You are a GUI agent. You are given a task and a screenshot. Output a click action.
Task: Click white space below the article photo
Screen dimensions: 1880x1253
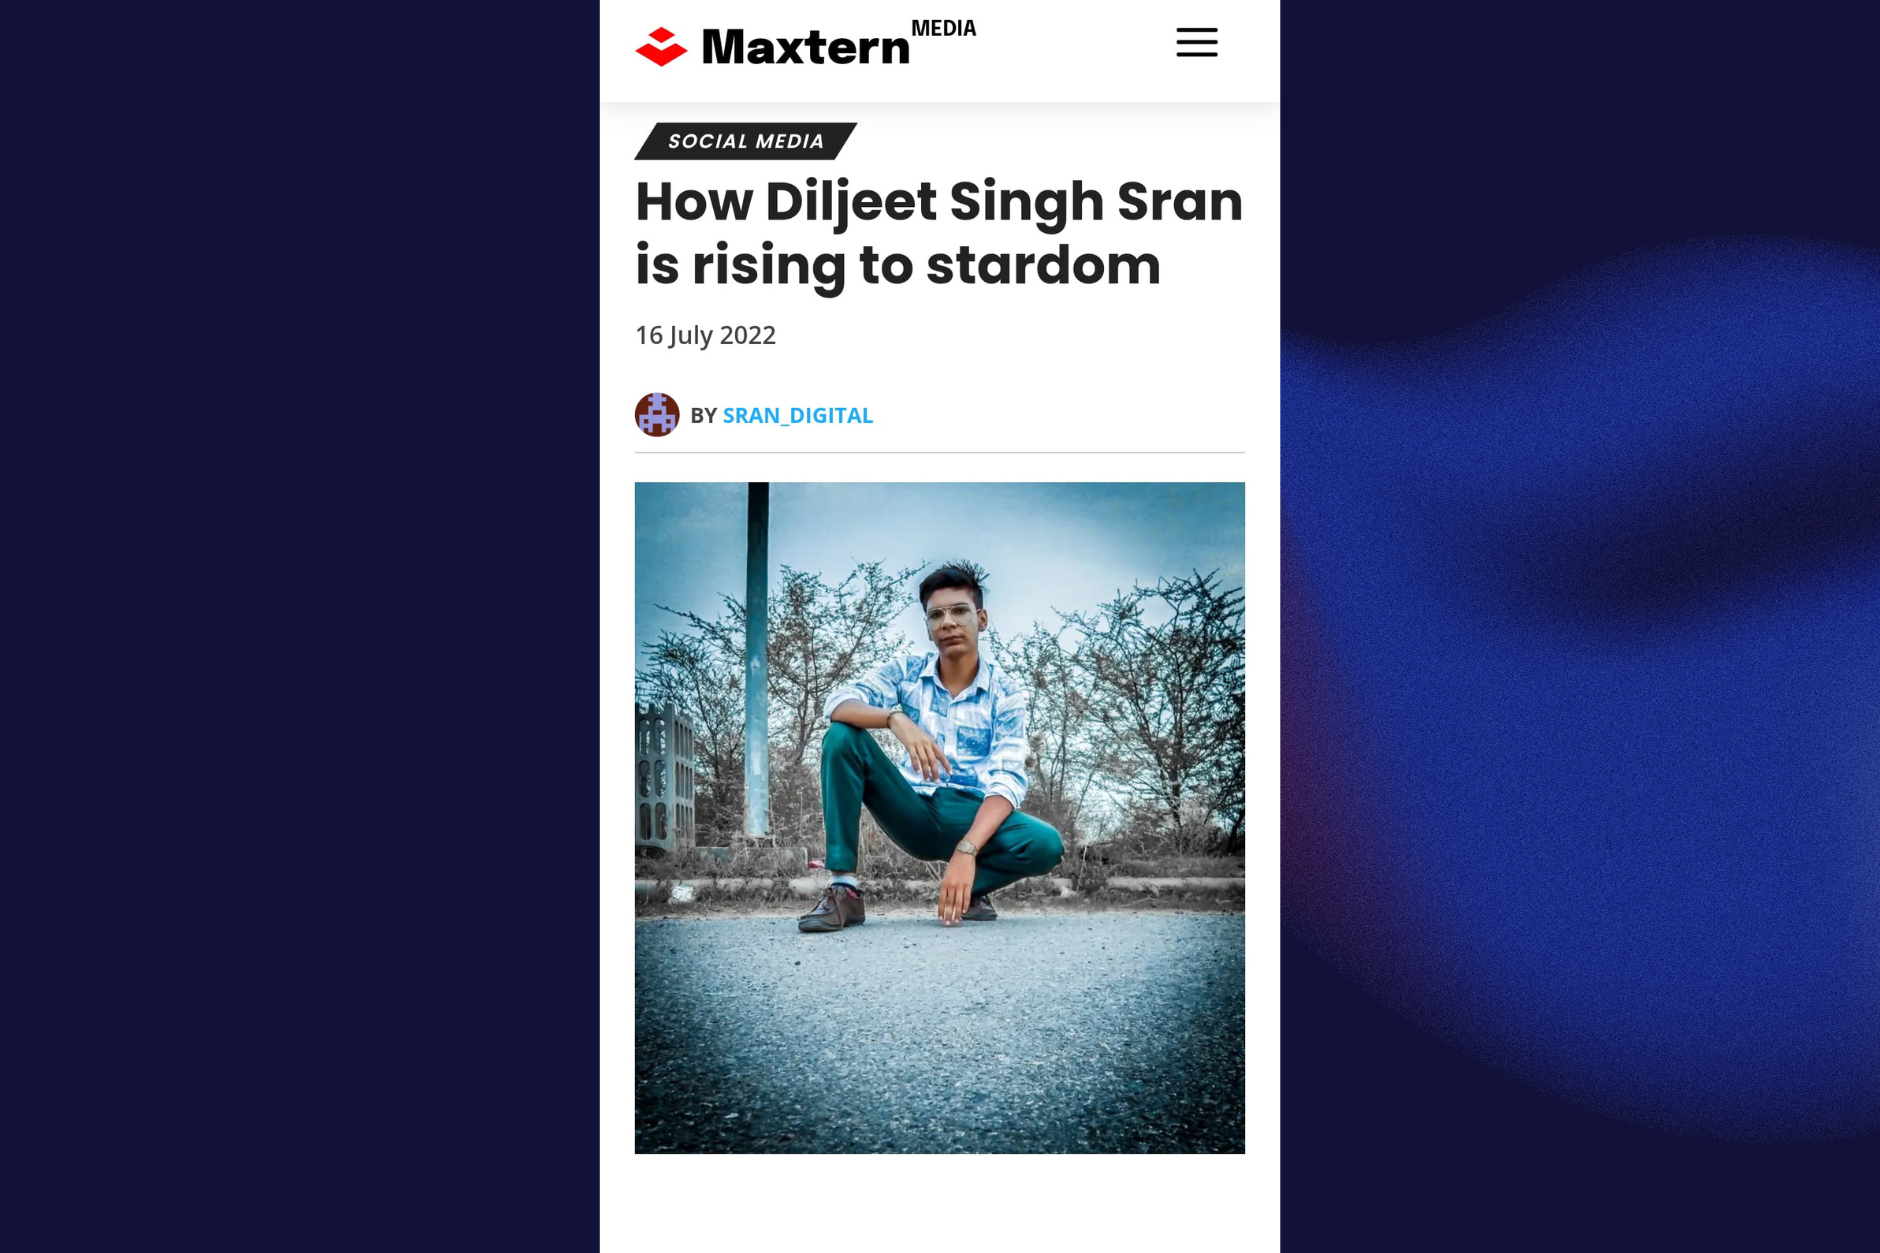tap(939, 1203)
